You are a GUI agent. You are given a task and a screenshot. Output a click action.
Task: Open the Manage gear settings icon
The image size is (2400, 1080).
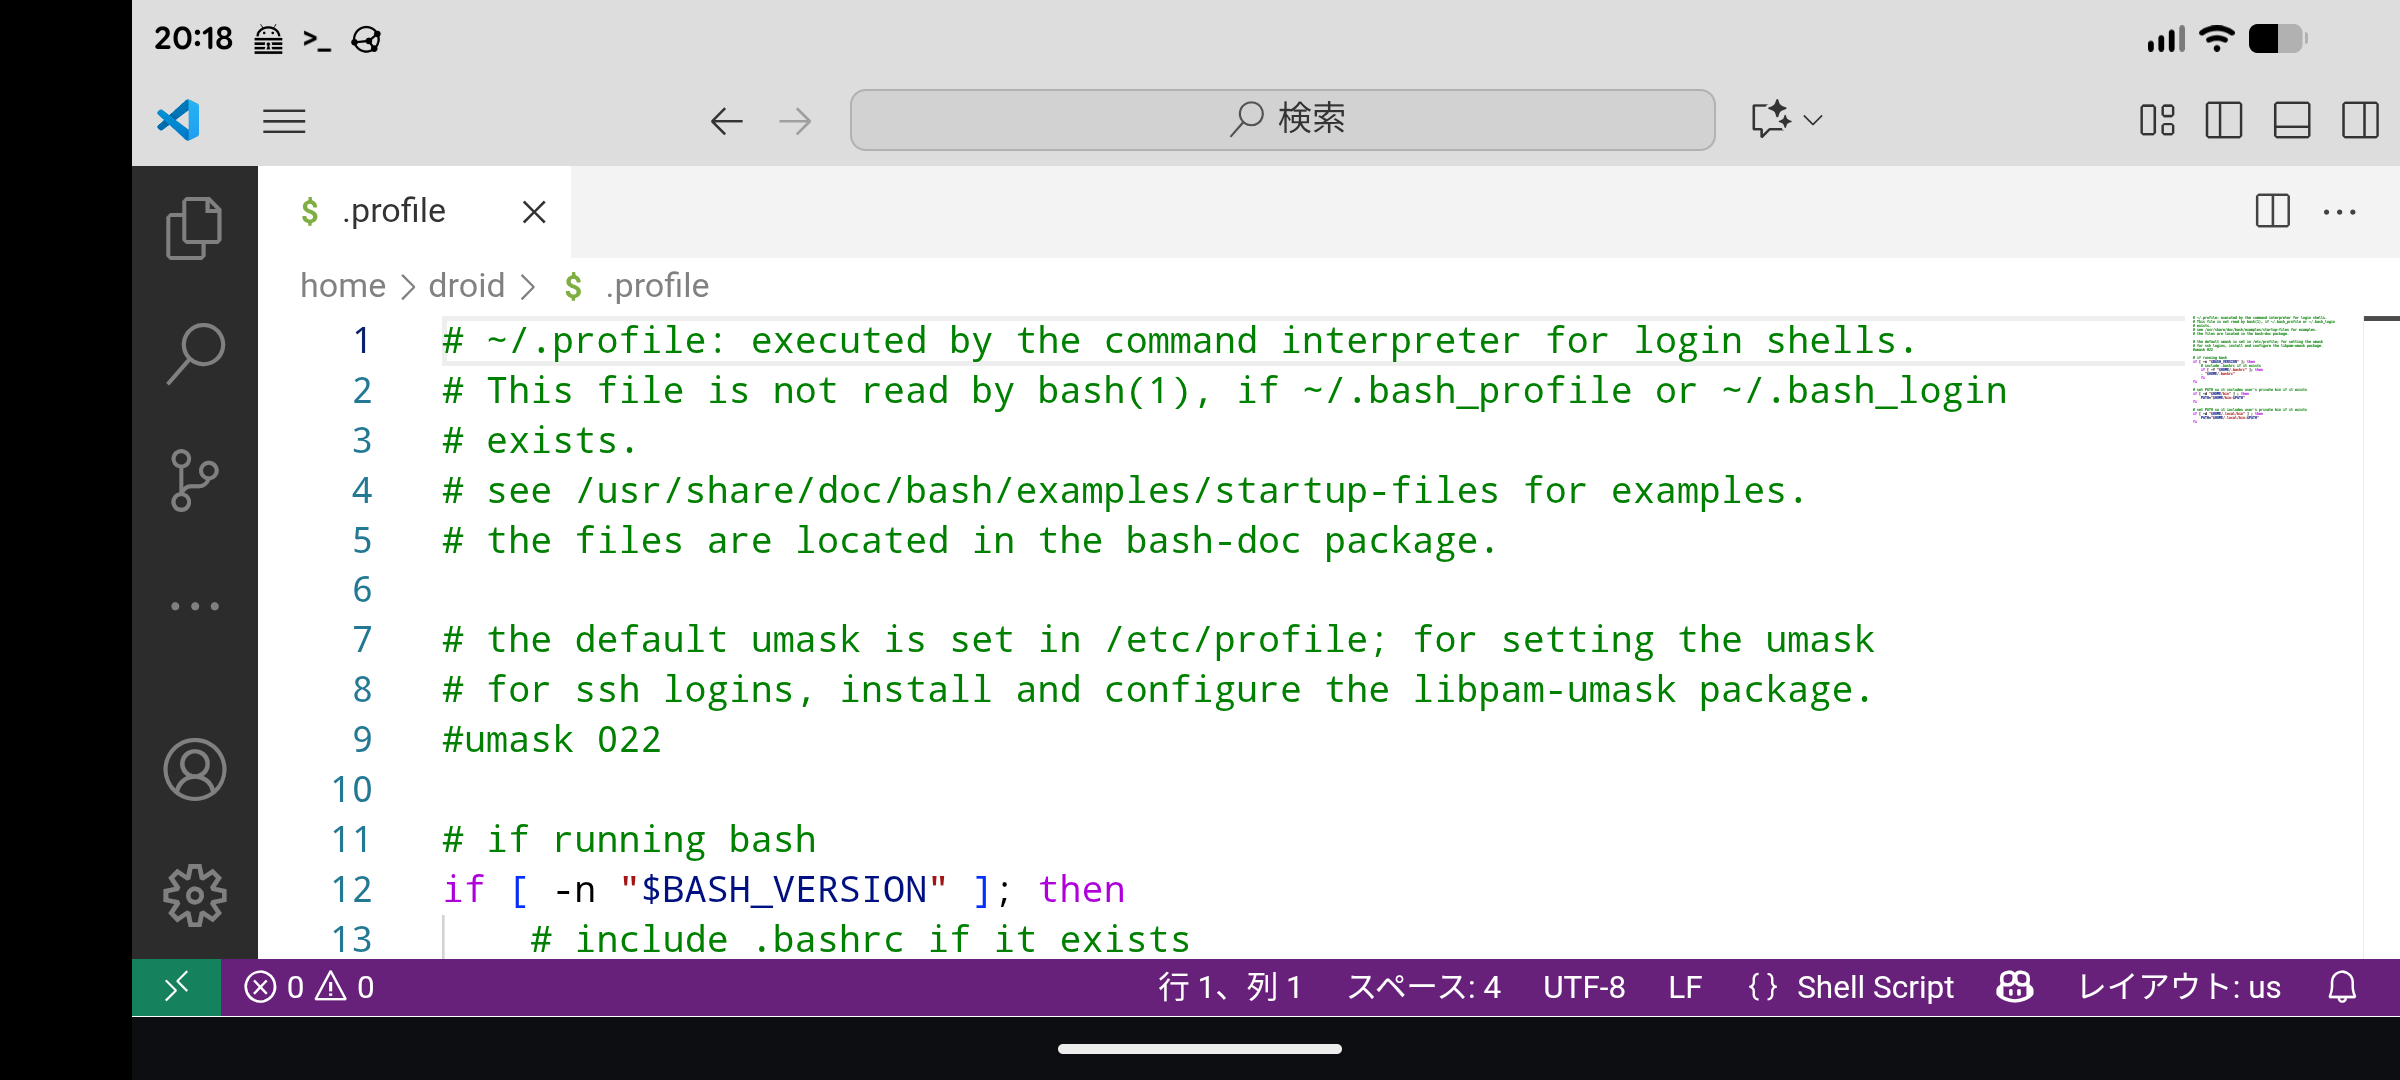[x=194, y=894]
